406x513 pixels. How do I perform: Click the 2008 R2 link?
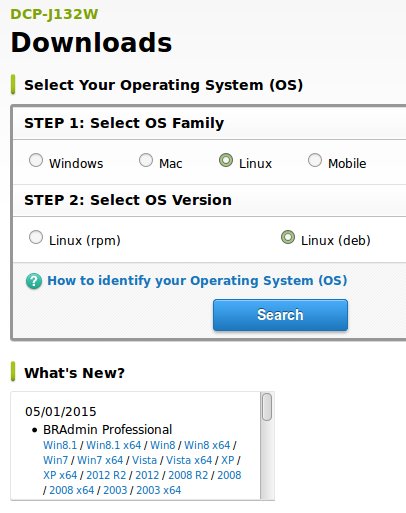[188, 475]
